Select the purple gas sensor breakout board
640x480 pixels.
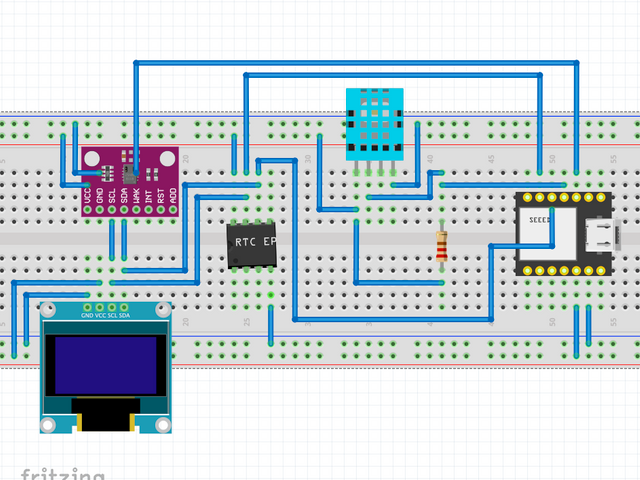[x=130, y=180]
